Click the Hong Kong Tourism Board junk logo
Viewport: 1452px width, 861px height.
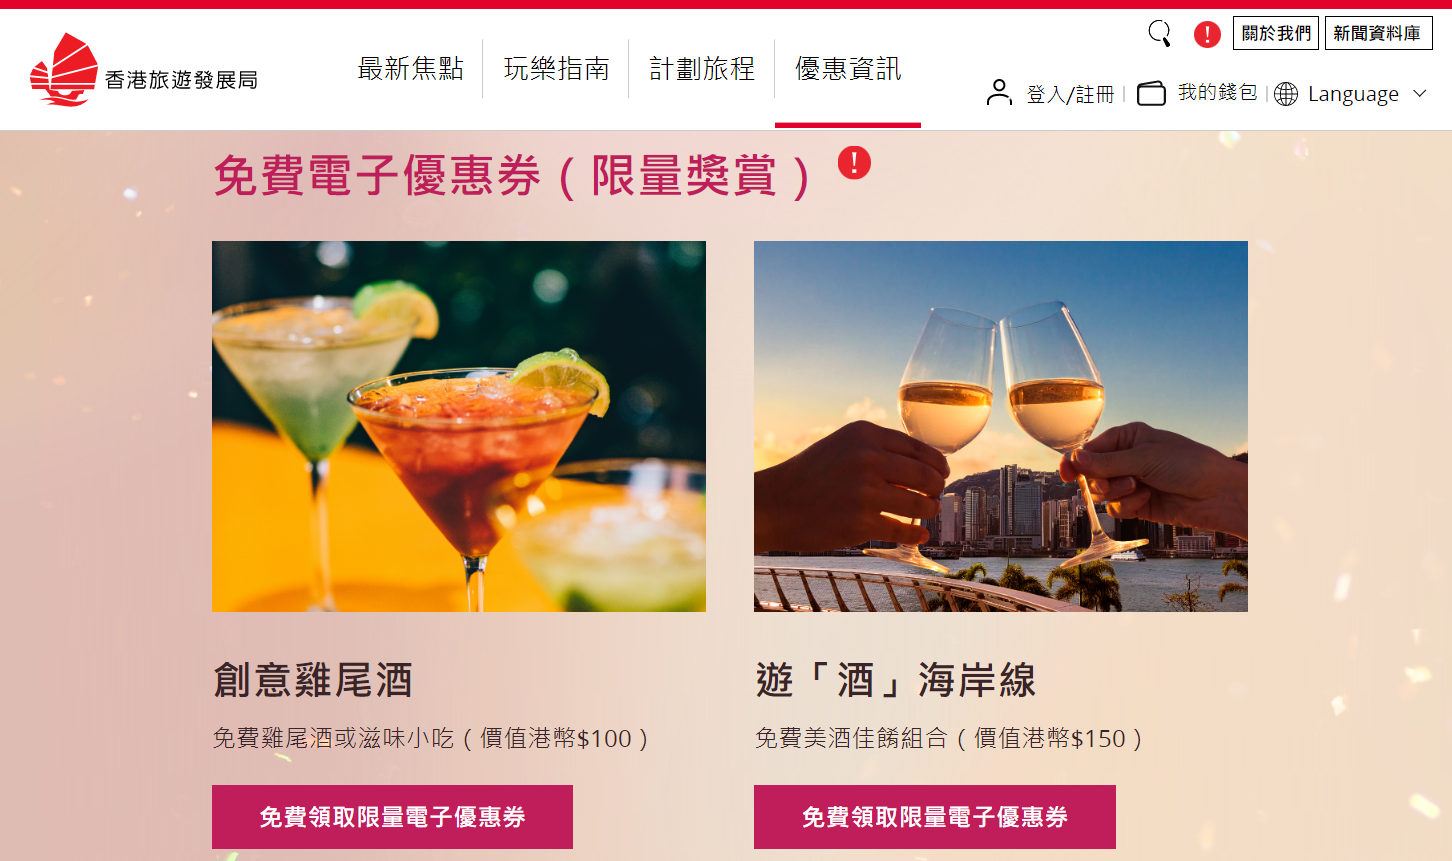(64, 70)
